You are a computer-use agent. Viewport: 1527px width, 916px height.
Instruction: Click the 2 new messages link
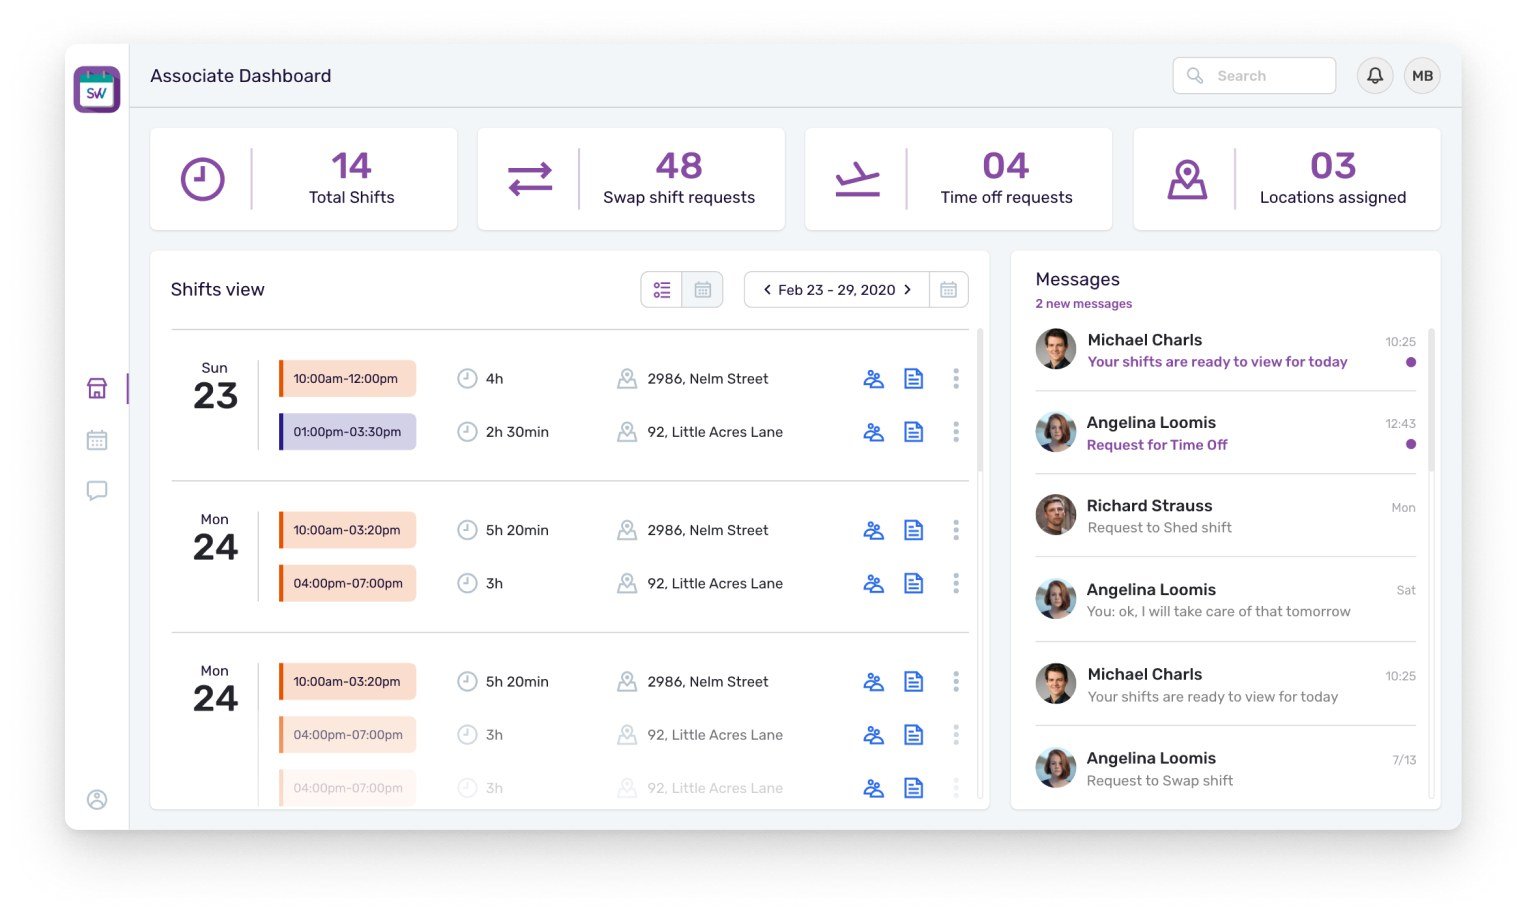1084,304
